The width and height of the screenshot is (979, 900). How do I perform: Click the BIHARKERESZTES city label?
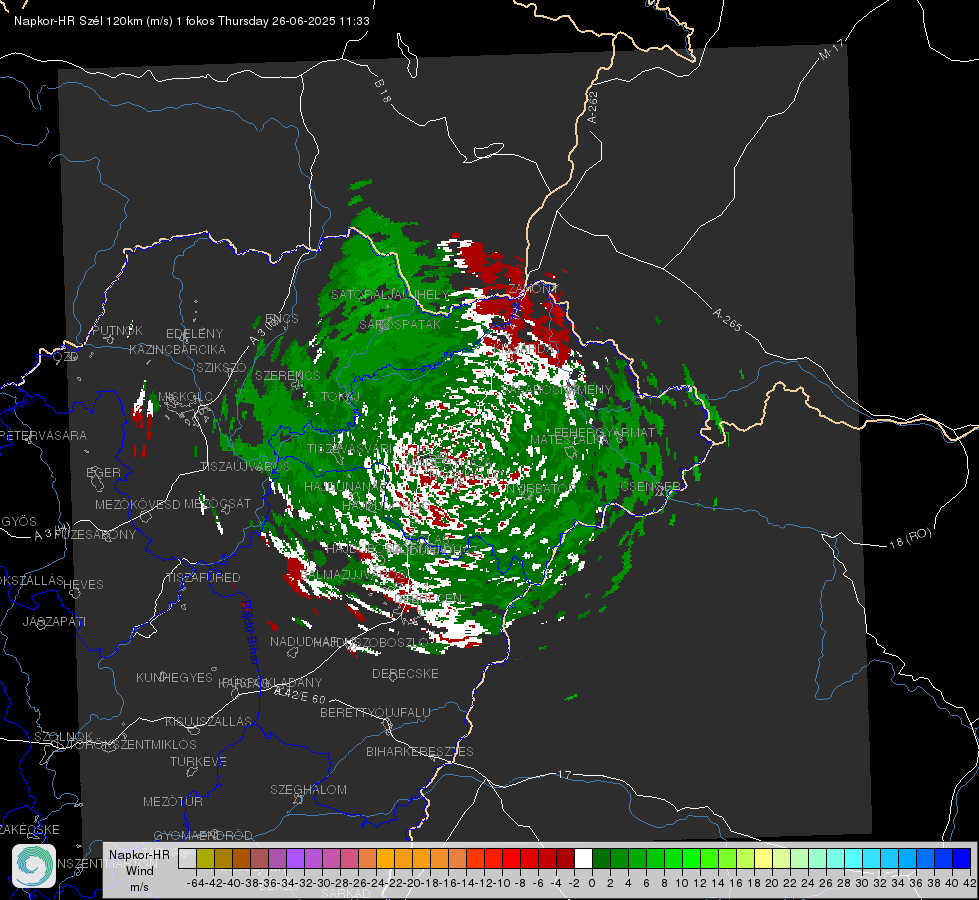point(420,751)
